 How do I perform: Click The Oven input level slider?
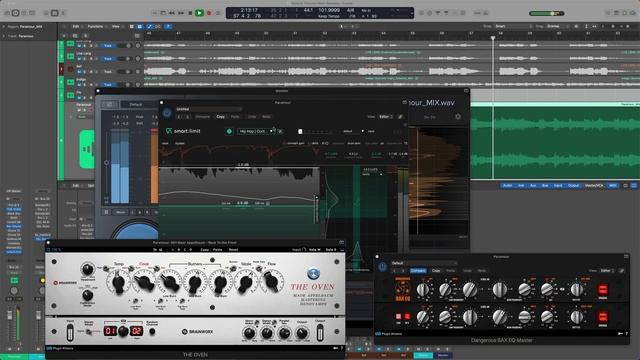70,332
